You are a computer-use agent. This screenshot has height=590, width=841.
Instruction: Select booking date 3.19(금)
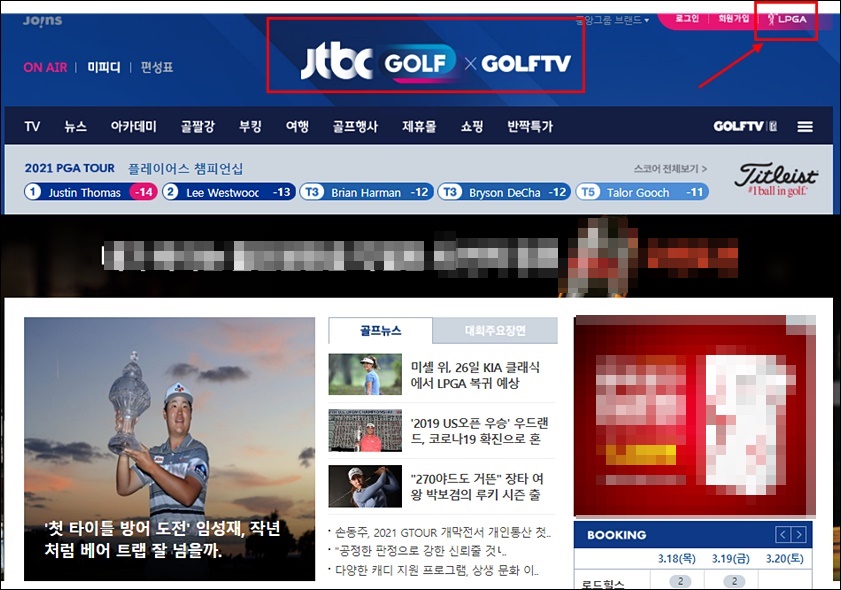pyautogui.click(x=731, y=559)
